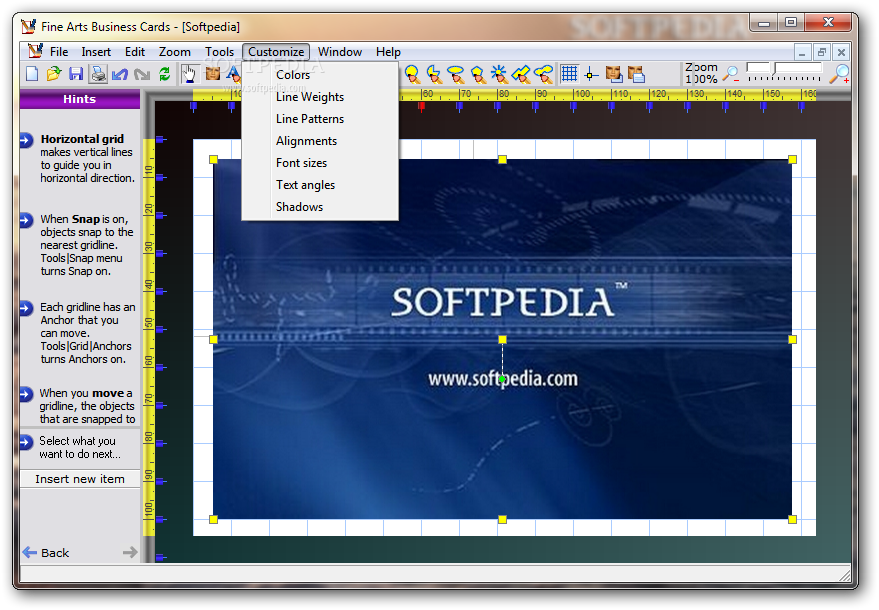Open the Help menu

(x=388, y=52)
